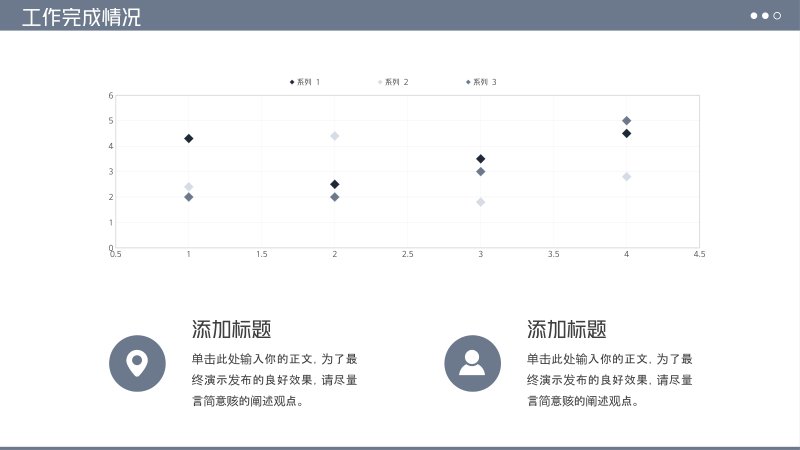This screenshot has width=800, height=450.
Task: Click the x-axis label 4.5
Action: tap(699, 254)
